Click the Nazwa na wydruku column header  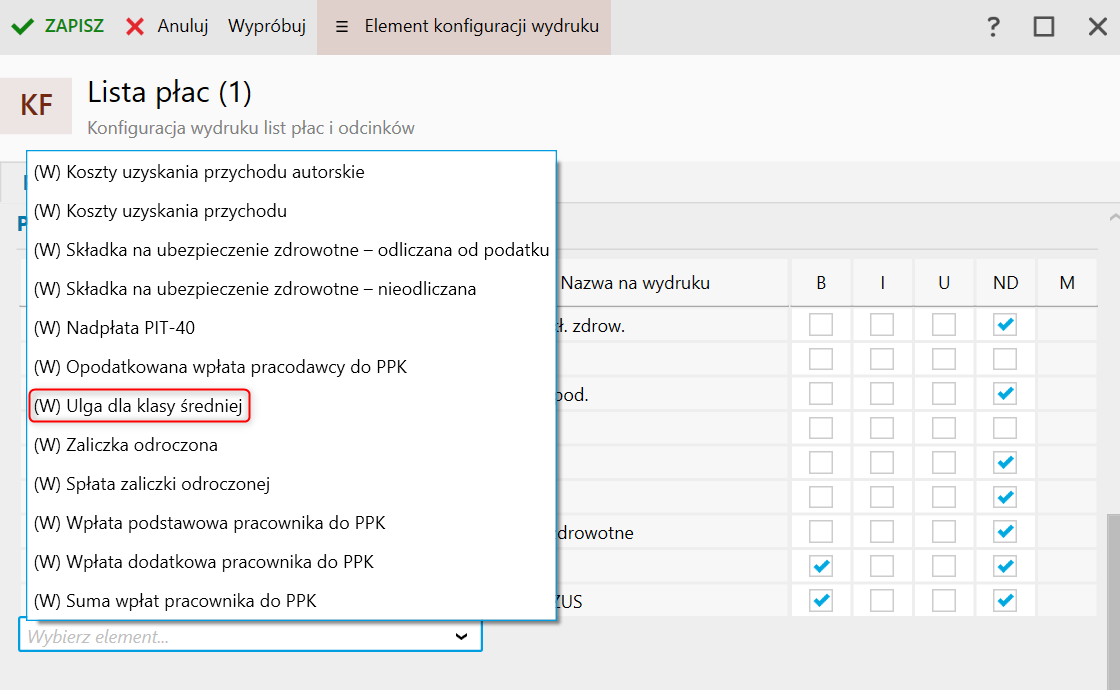[x=635, y=283]
